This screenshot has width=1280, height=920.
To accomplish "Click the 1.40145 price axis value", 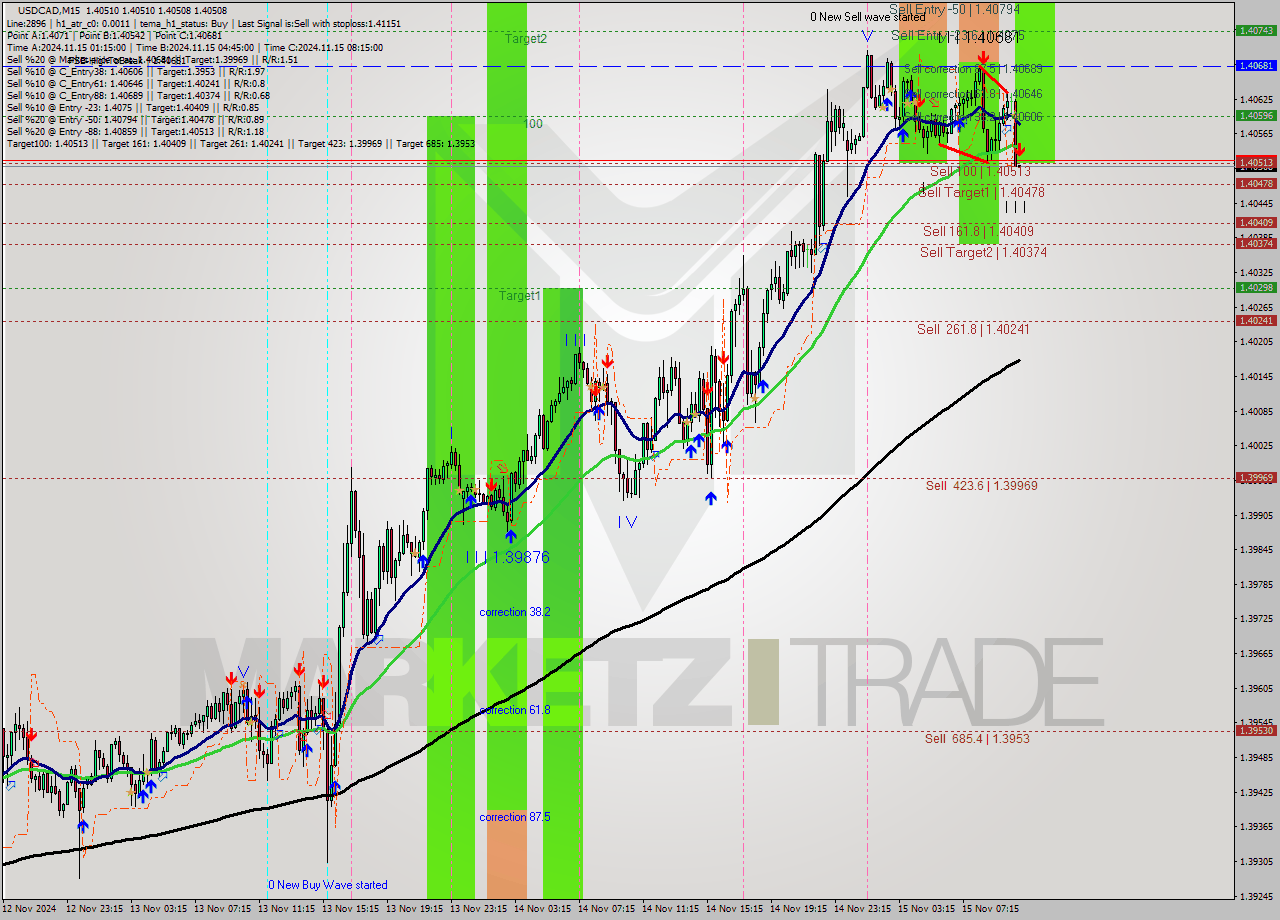I will [1255, 376].
